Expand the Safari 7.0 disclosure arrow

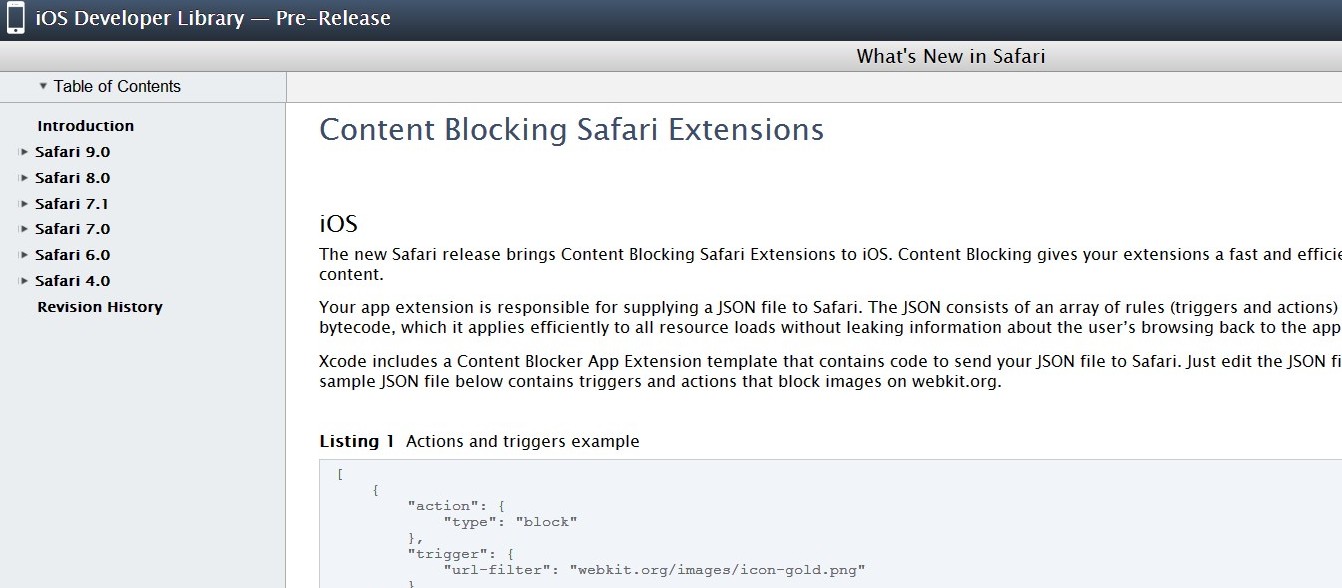(x=24, y=230)
